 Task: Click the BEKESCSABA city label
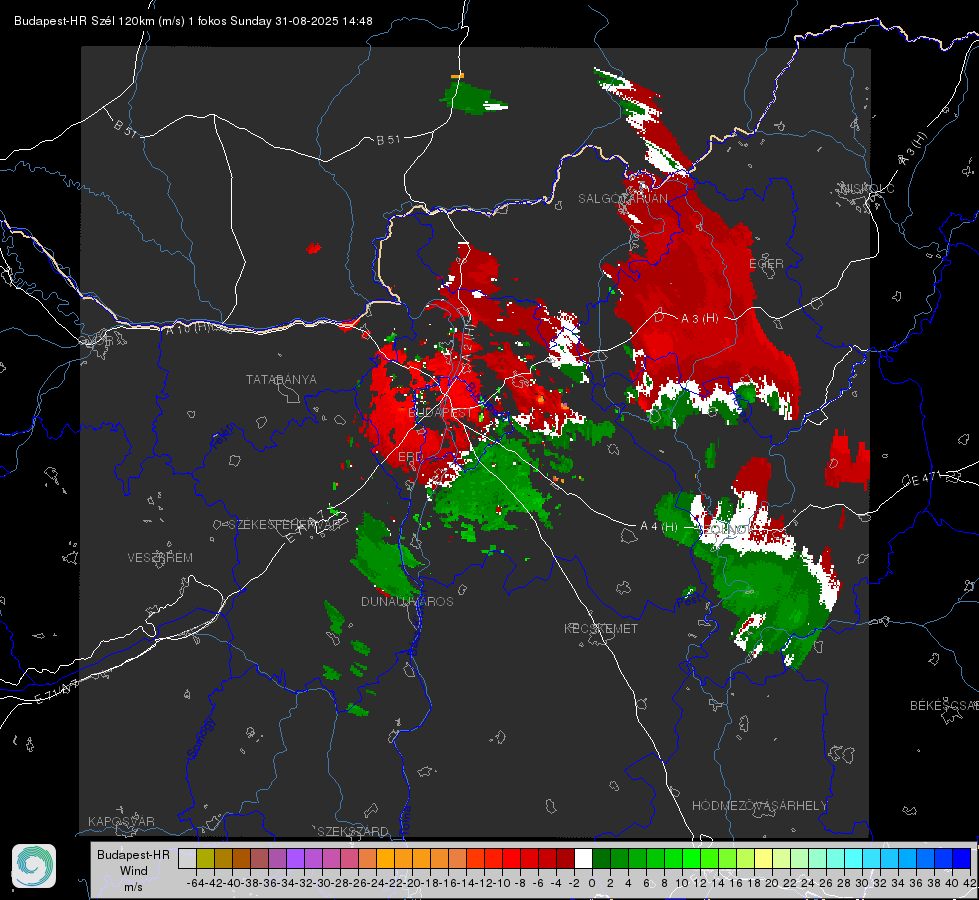pyautogui.click(x=944, y=706)
